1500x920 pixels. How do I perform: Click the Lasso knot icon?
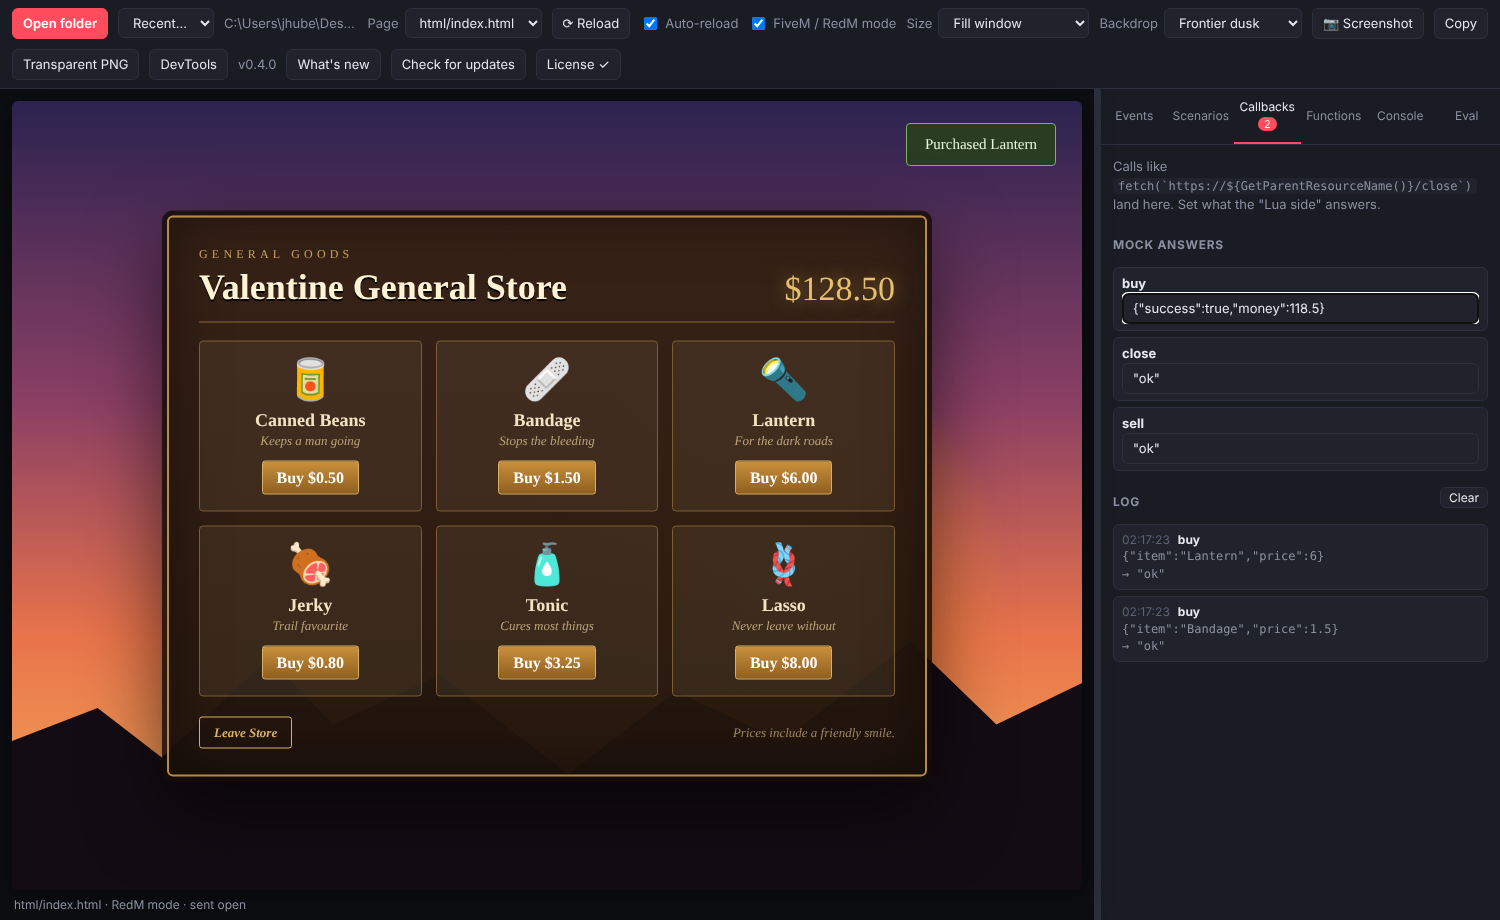(783, 565)
